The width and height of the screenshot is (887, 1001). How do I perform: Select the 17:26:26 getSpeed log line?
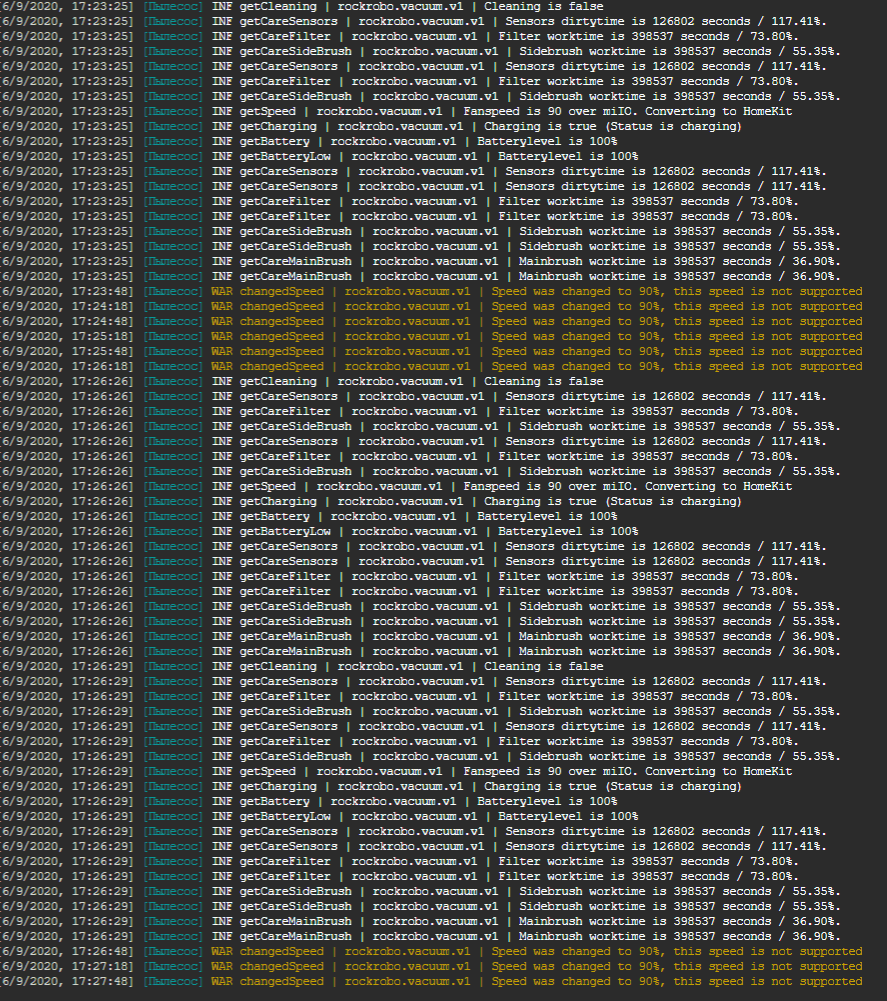click(x=396, y=486)
